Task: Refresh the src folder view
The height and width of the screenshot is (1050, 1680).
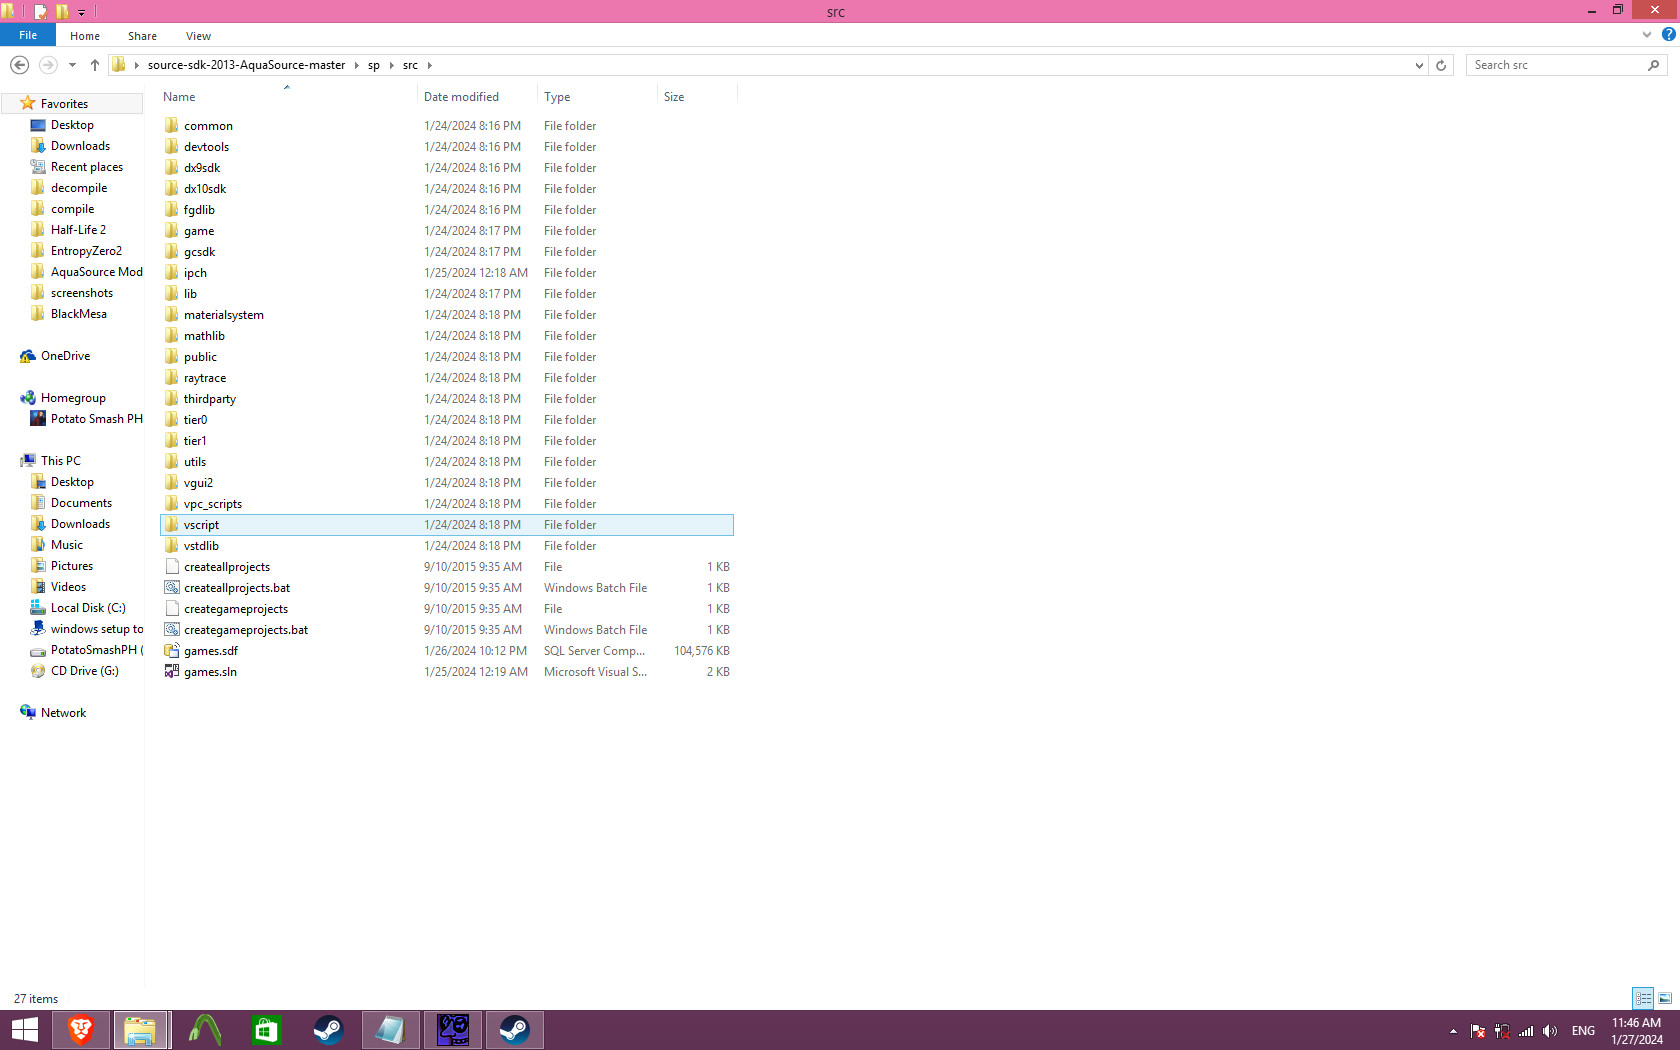Action: (1441, 65)
